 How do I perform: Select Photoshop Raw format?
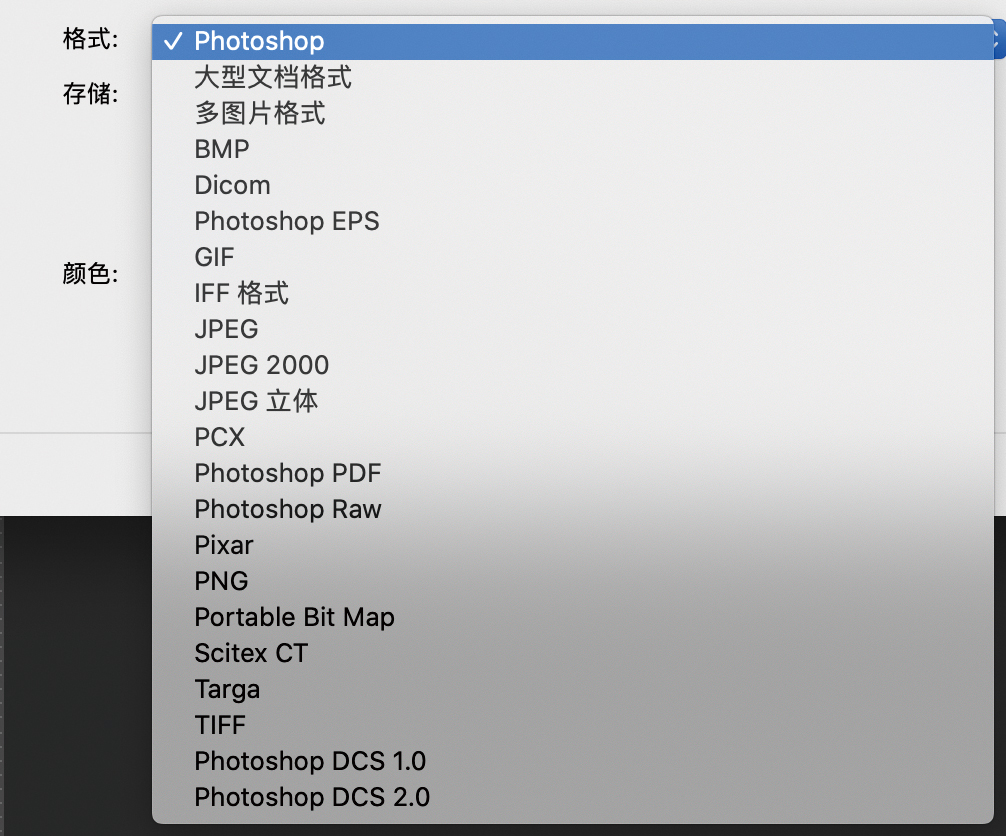pos(572,509)
